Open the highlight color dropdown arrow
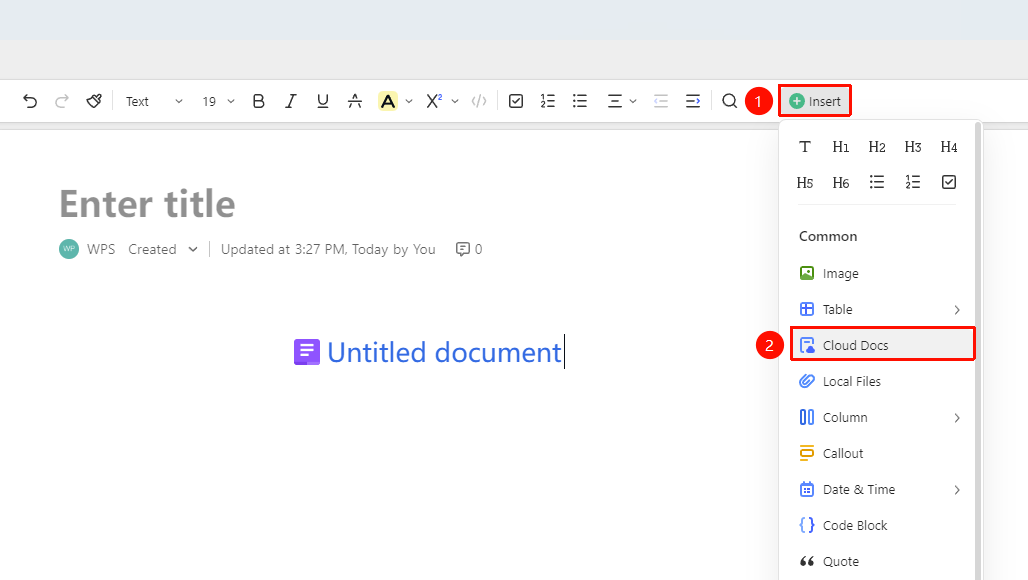The height and width of the screenshot is (580, 1028). [409, 102]
